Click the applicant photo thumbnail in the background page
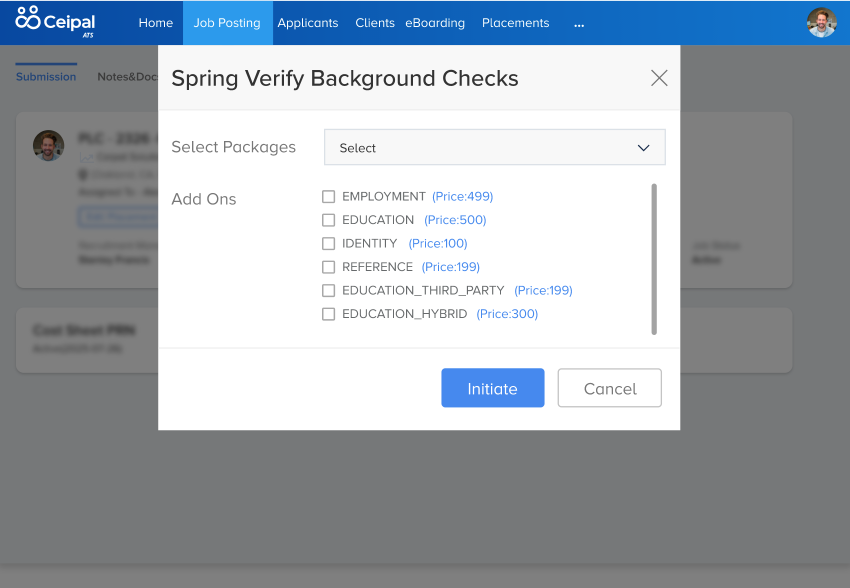This screenshot has width=850, height=588. (48, 145)
